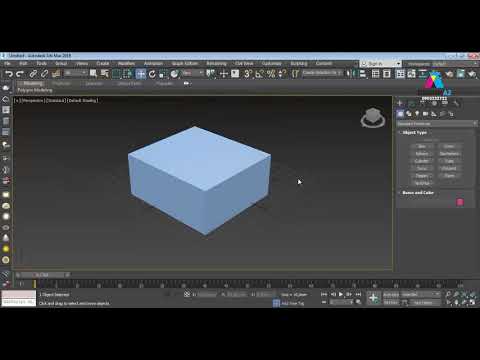Activate the Select and Move tool
The image size is (480, 360).
tap(141, 74)
